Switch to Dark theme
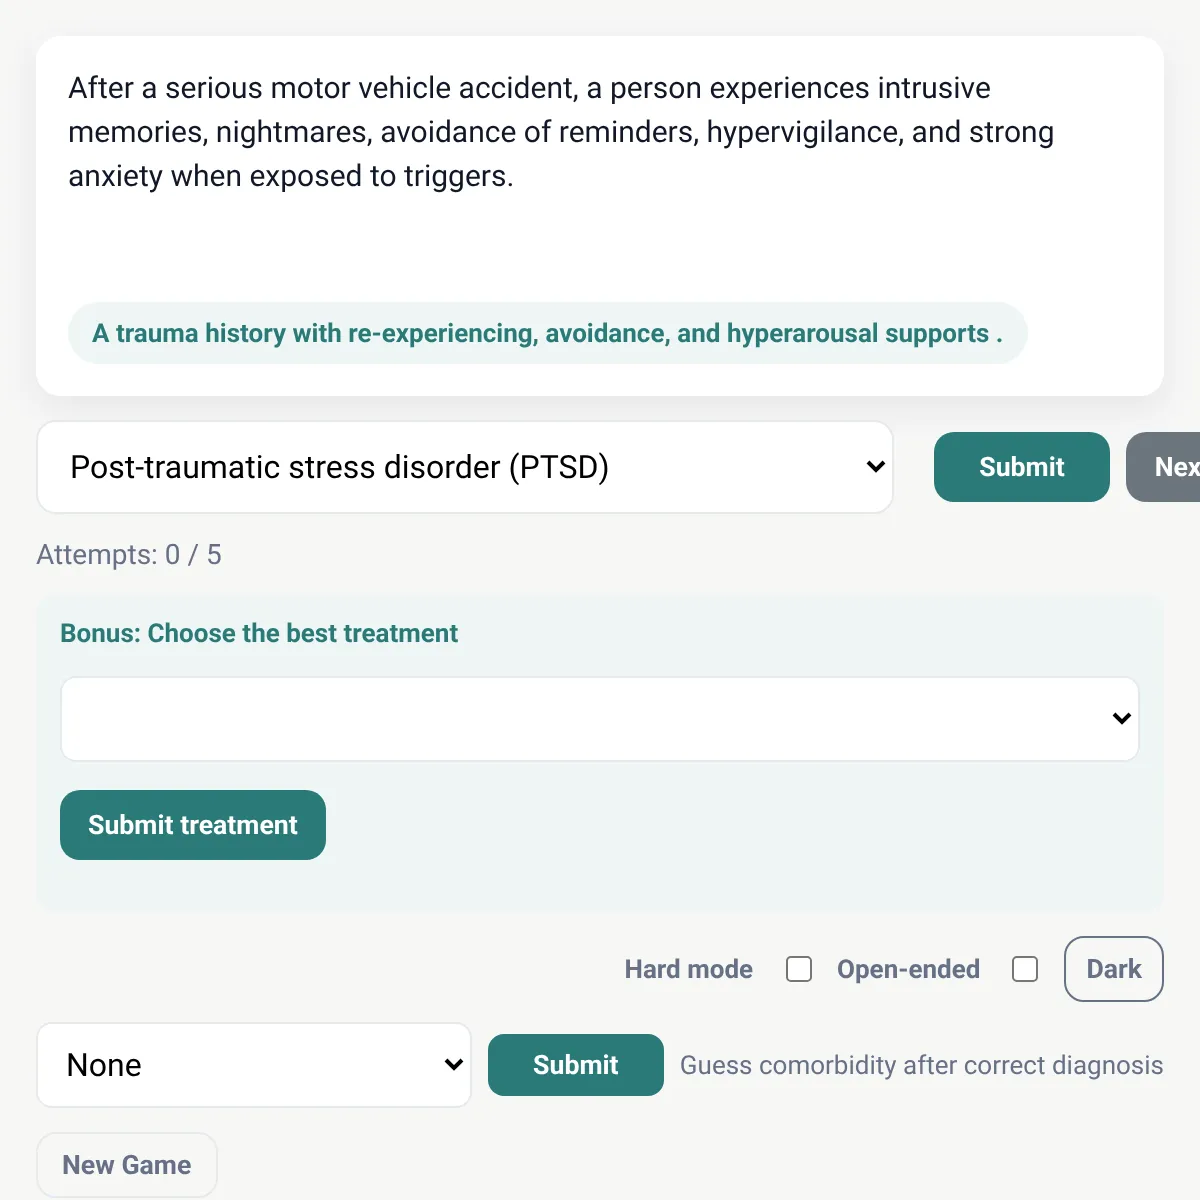1200x1200 pixels. pos(1114,969)
